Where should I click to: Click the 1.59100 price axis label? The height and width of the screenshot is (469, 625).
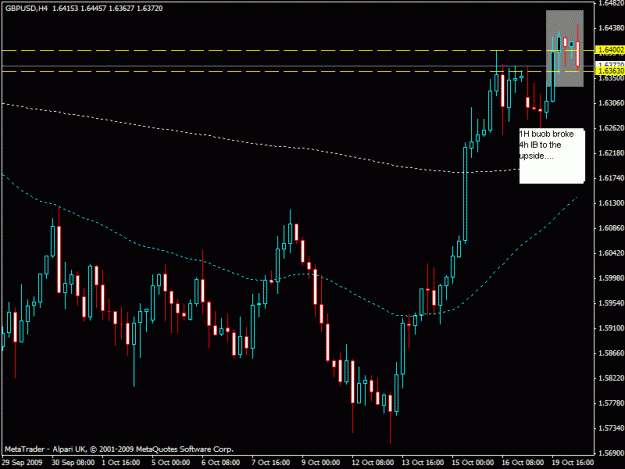click(611, 328)
